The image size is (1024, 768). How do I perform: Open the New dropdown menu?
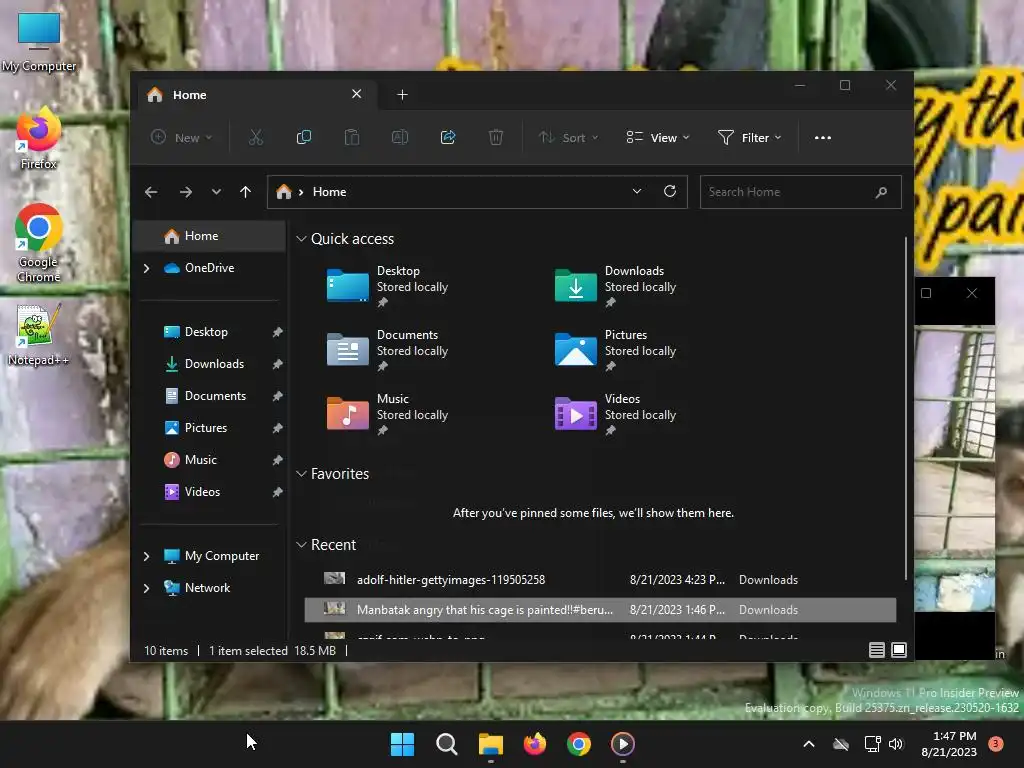pyautogui.click(x=182, y=138)
